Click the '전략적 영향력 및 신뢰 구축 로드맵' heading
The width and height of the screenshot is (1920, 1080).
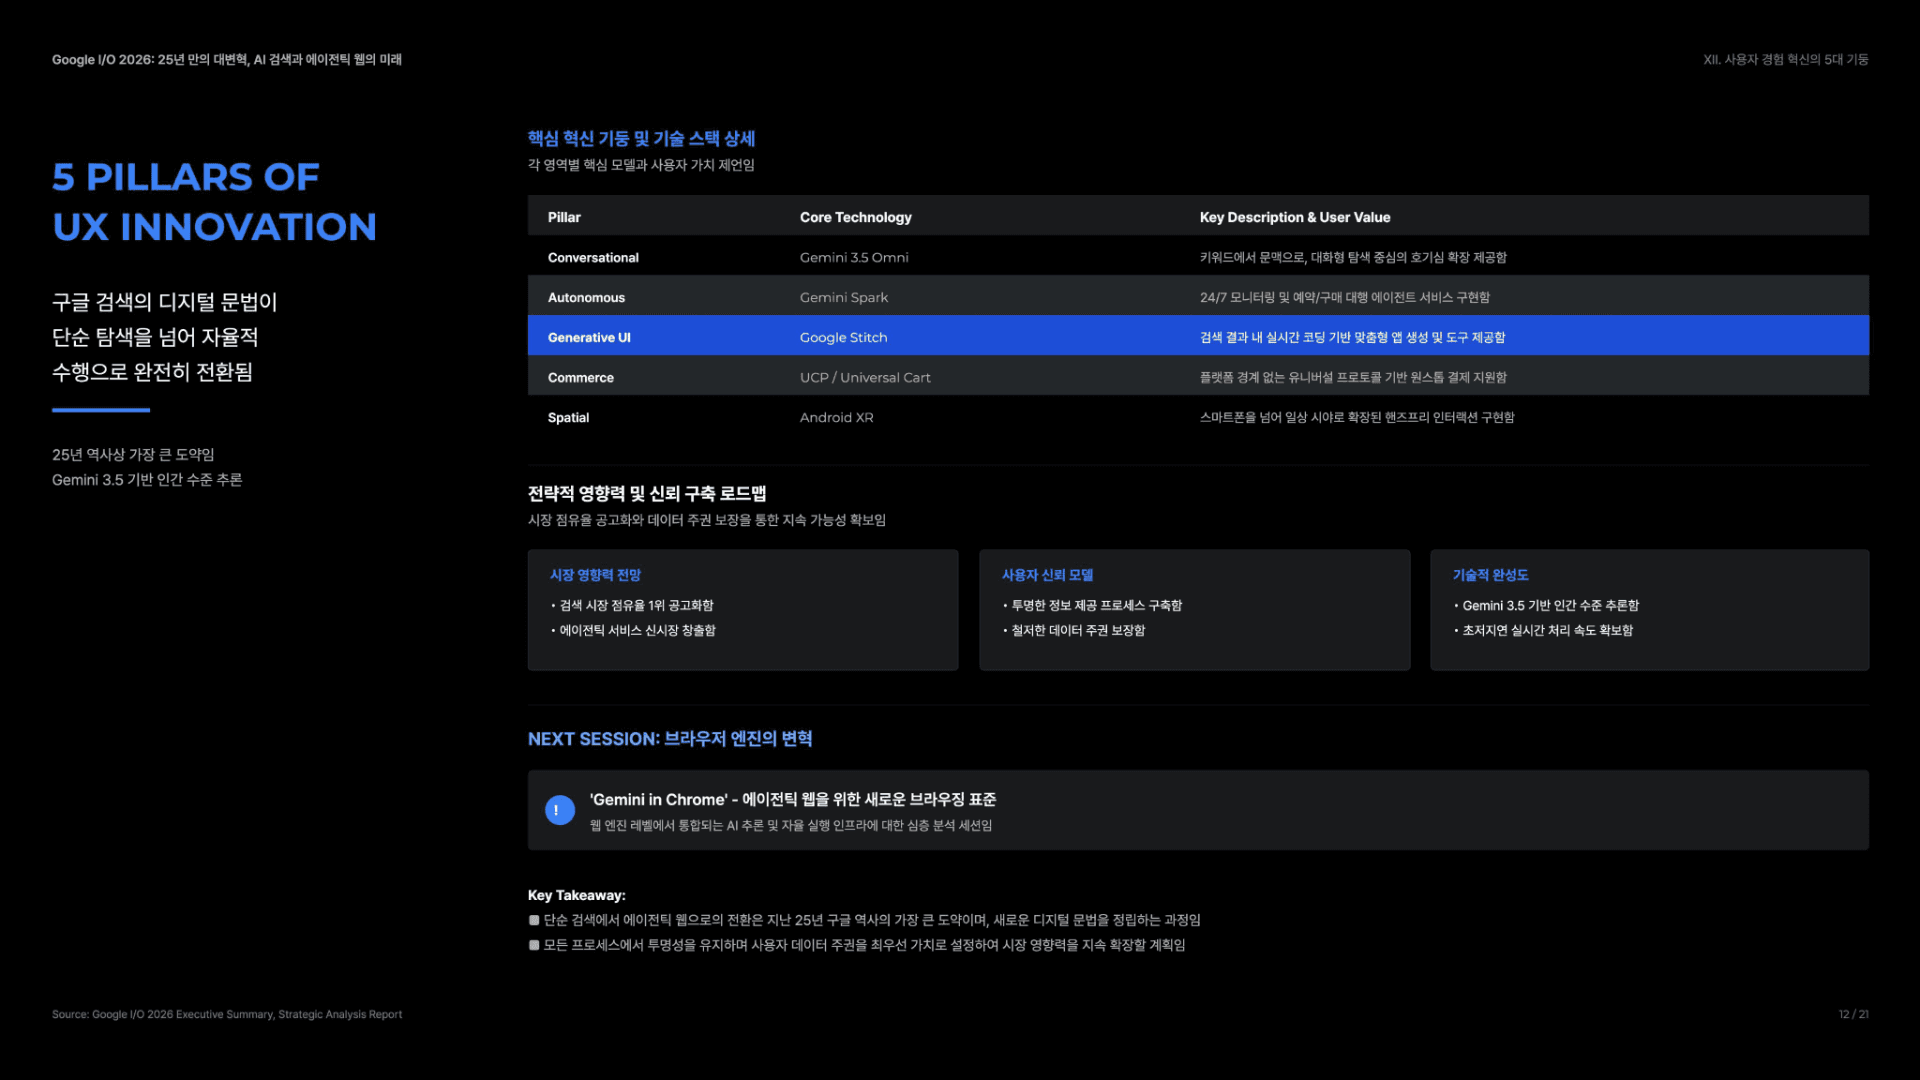[x=647, y=493]
